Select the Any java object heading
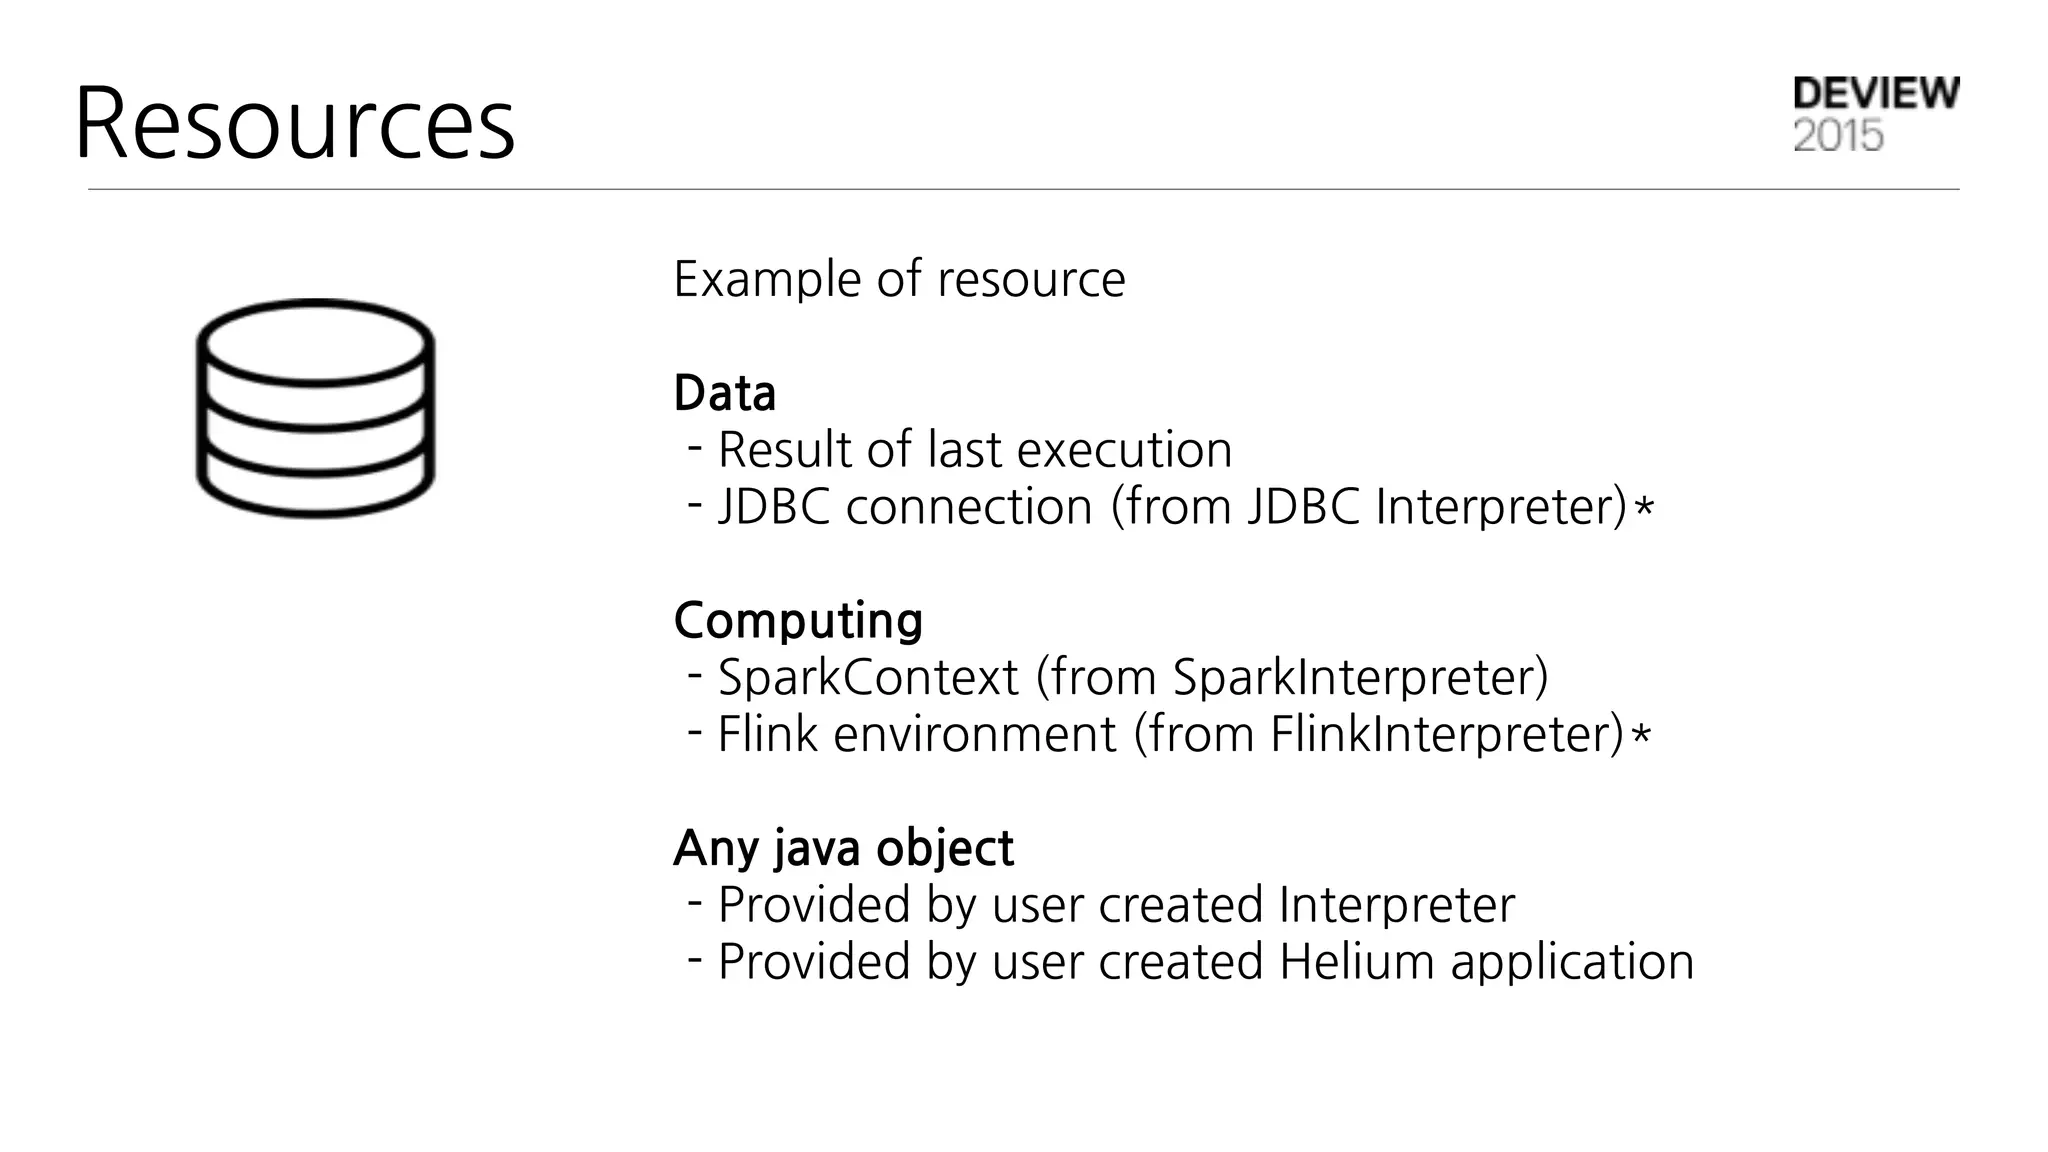The width and height of the screenshot is (2048, 1152). 843,848
